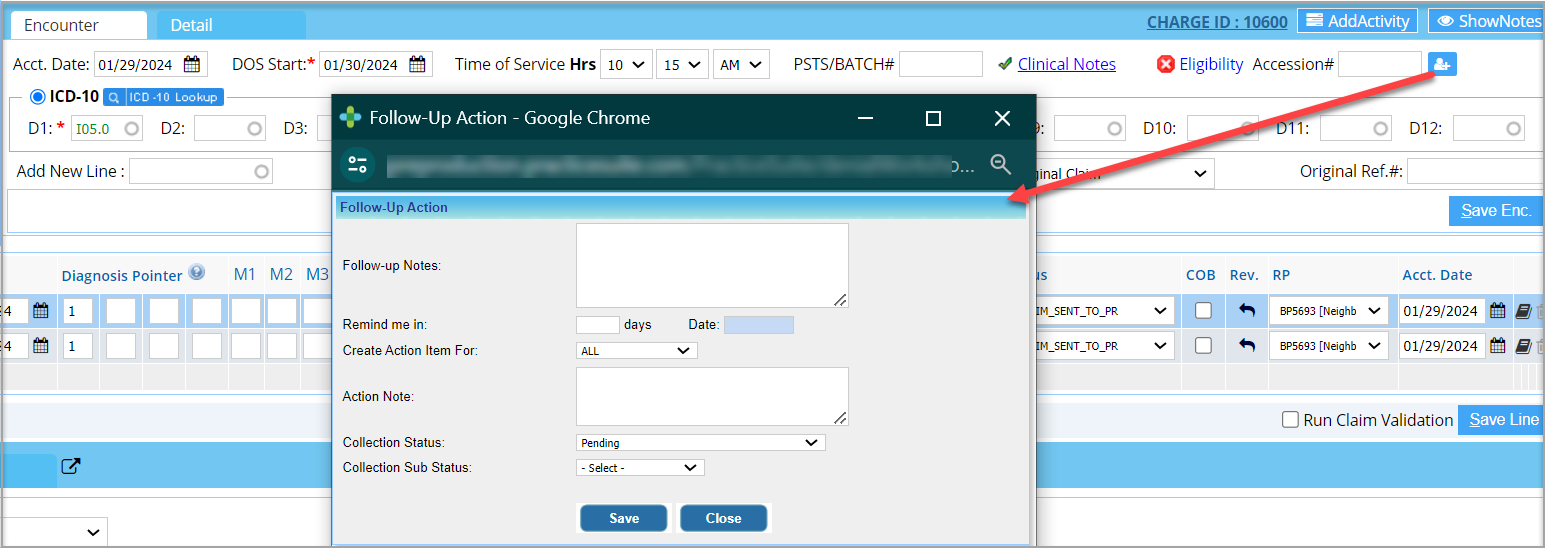Open the DOS Start calendar icon
This screenshot has height=548, width=1545.
[417, 64]
